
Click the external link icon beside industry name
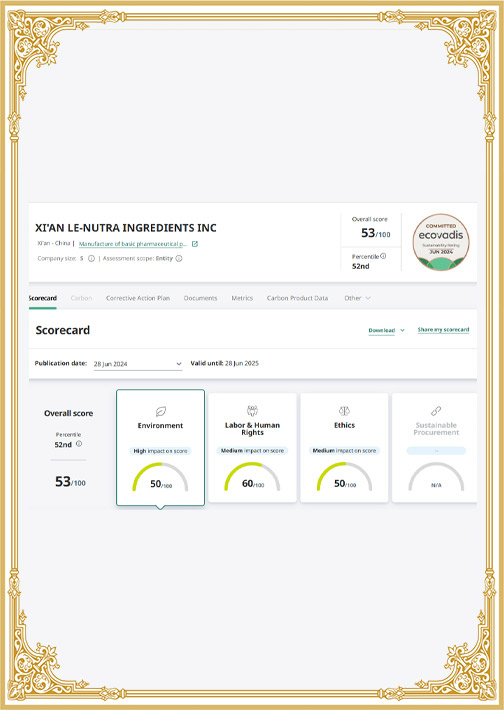click(x=195, y=244)
